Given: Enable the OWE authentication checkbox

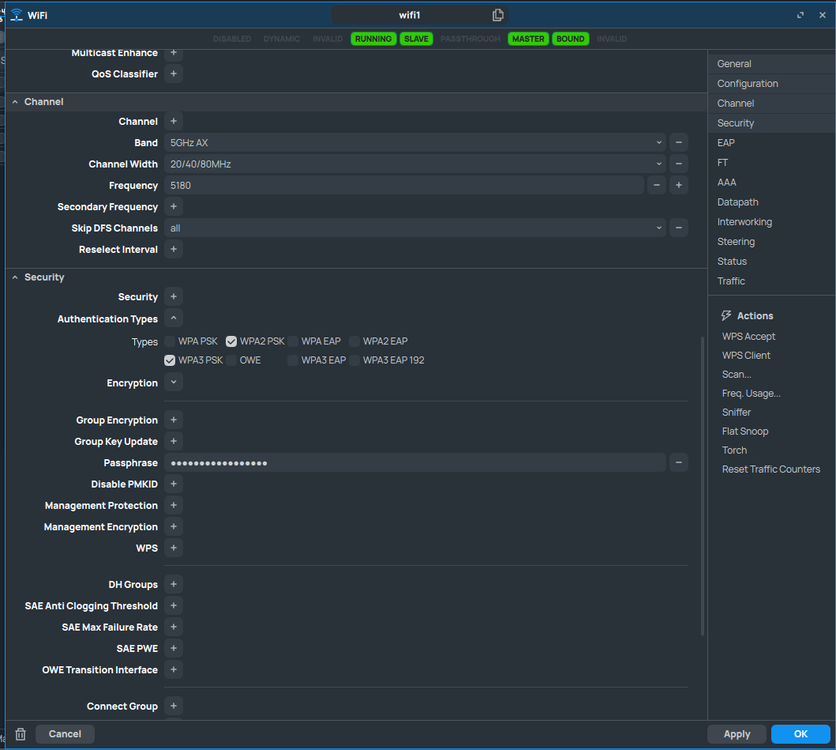Looking at the screenshot, I should coord(232,360).
